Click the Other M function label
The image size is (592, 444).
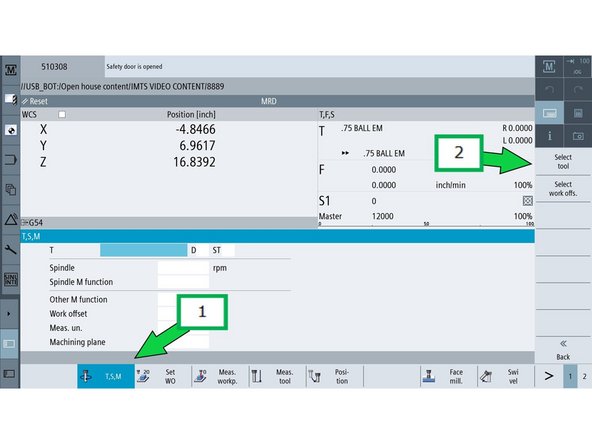click(x=78, y=299)
